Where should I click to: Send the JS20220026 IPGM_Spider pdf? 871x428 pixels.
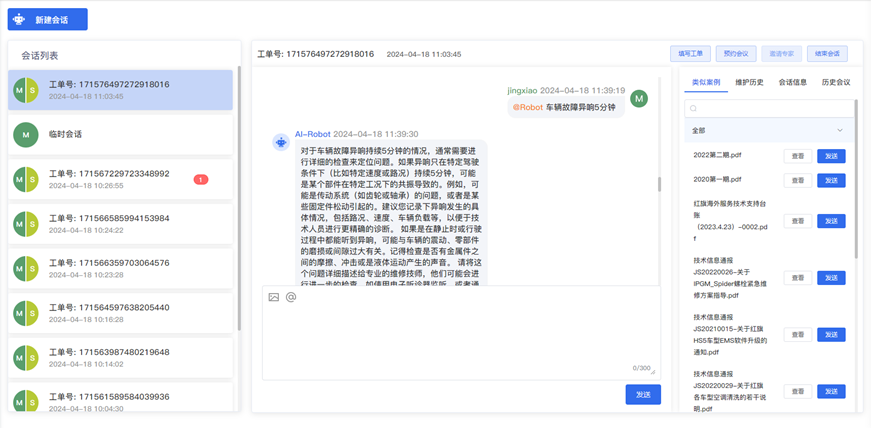coord(831,278)
